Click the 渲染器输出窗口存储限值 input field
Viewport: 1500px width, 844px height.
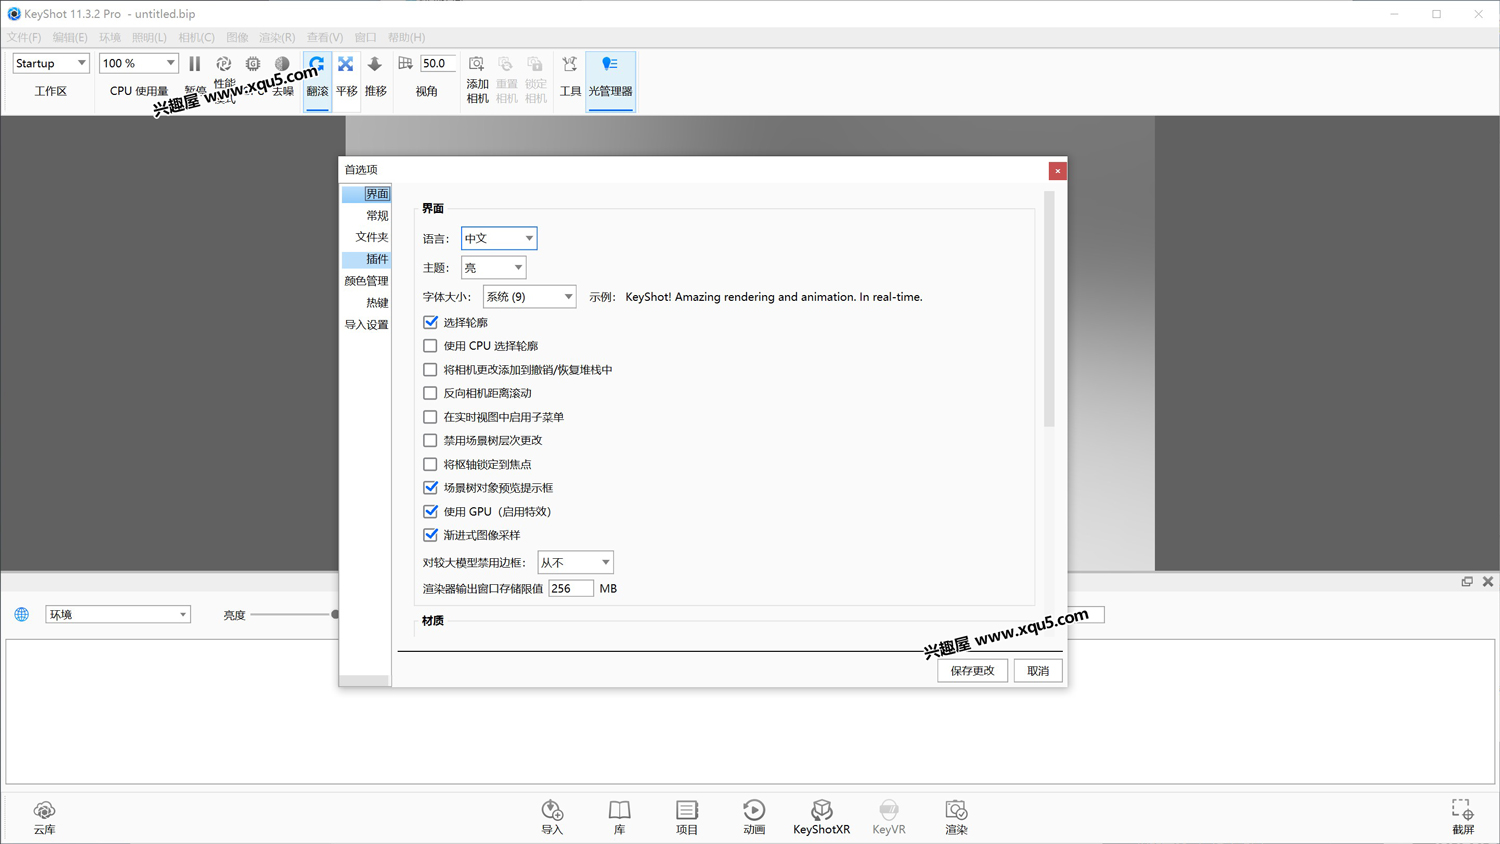click(x=570, y=589)
